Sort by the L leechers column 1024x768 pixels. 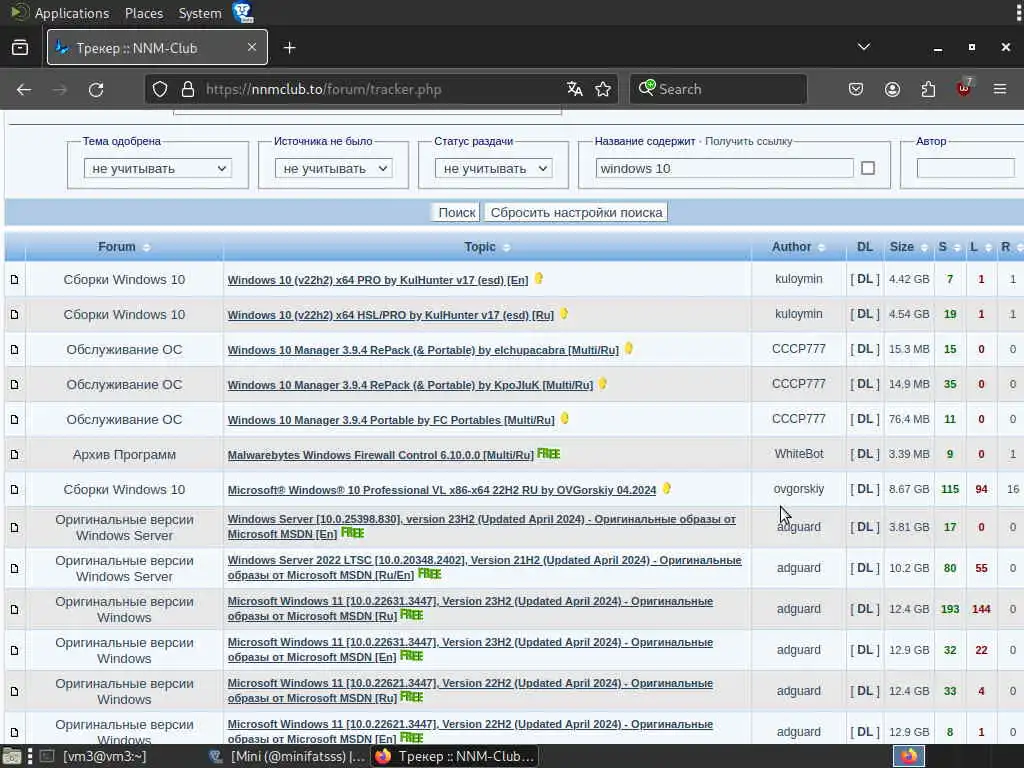click(974, 247)
